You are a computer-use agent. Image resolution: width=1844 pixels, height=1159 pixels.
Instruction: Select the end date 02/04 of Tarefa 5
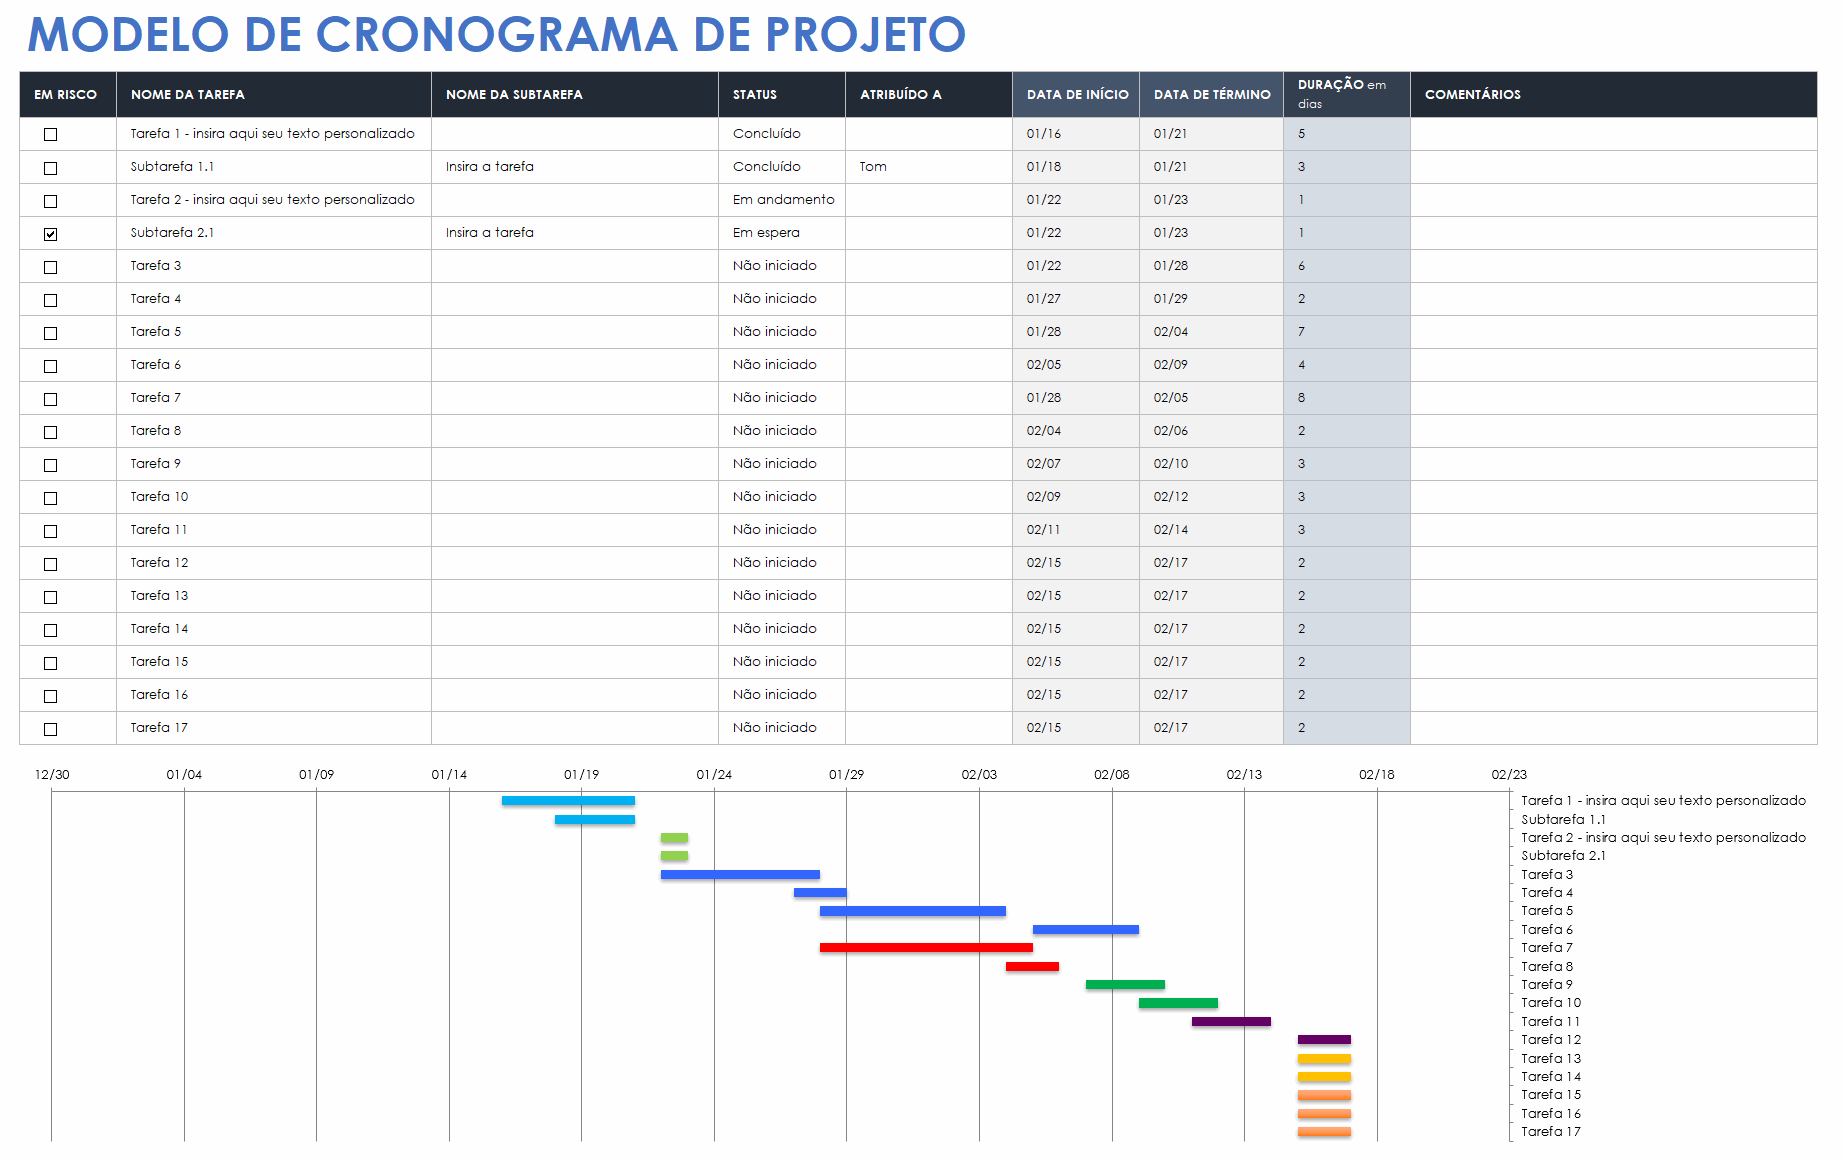[1212, 332]
